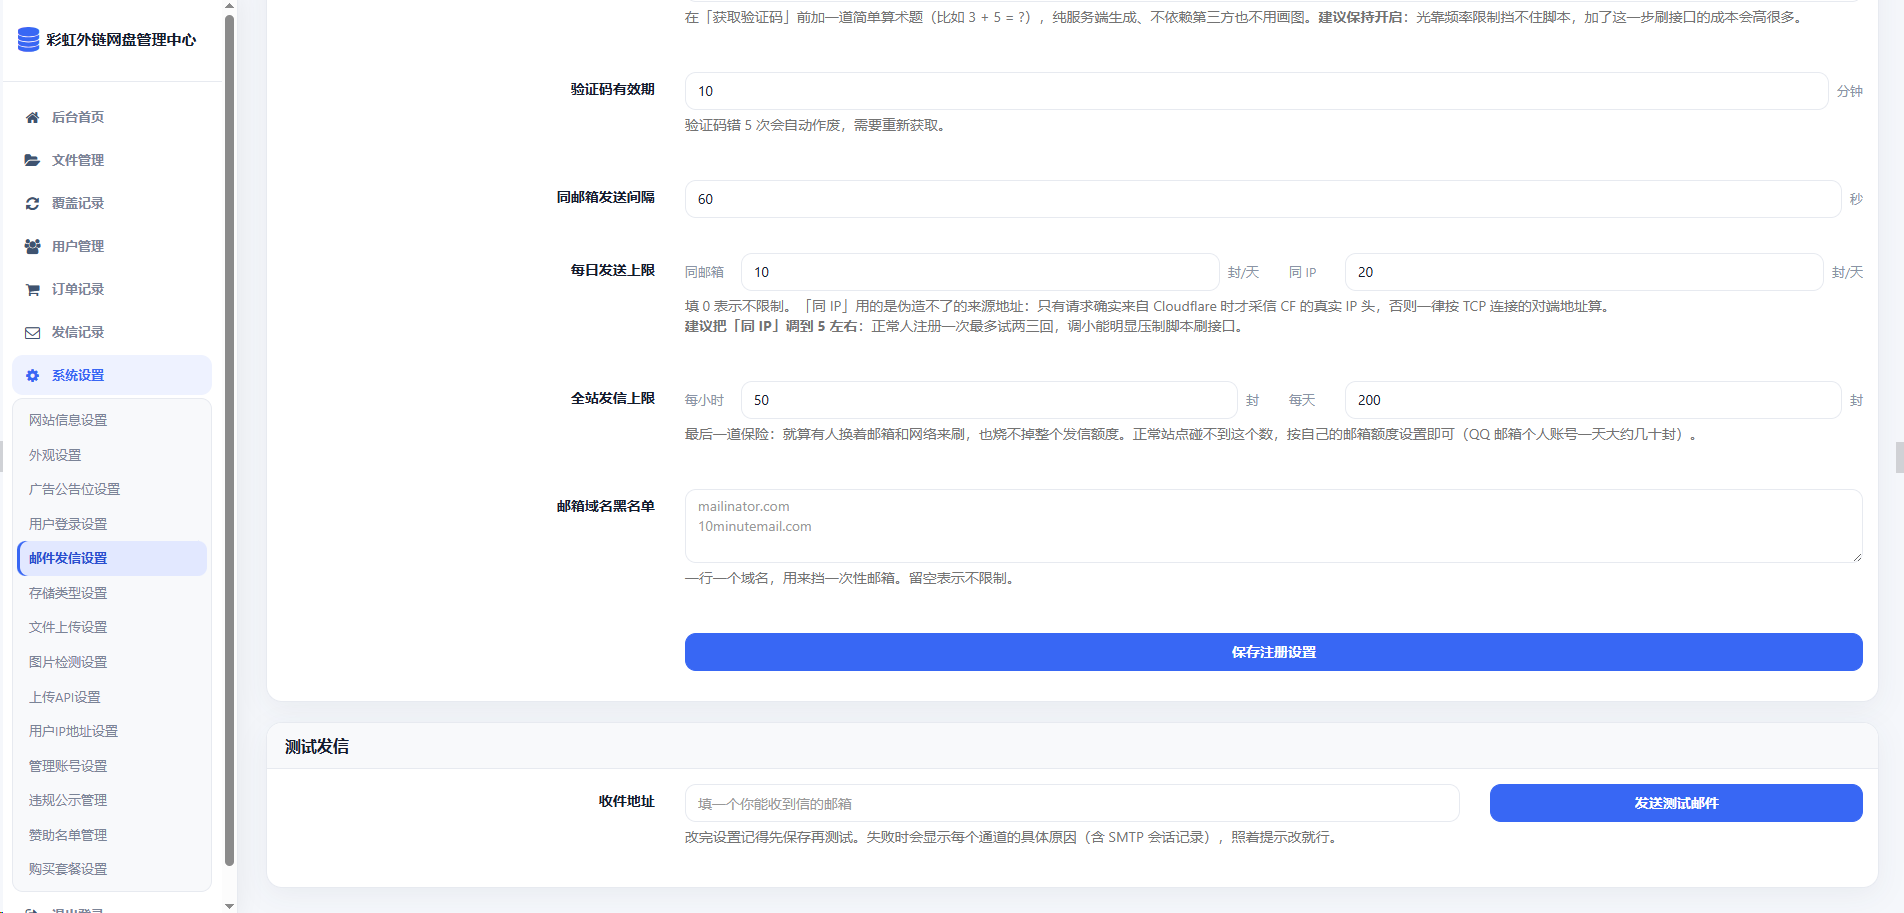Select 存储类型设置 submenu item

[112, 593]
